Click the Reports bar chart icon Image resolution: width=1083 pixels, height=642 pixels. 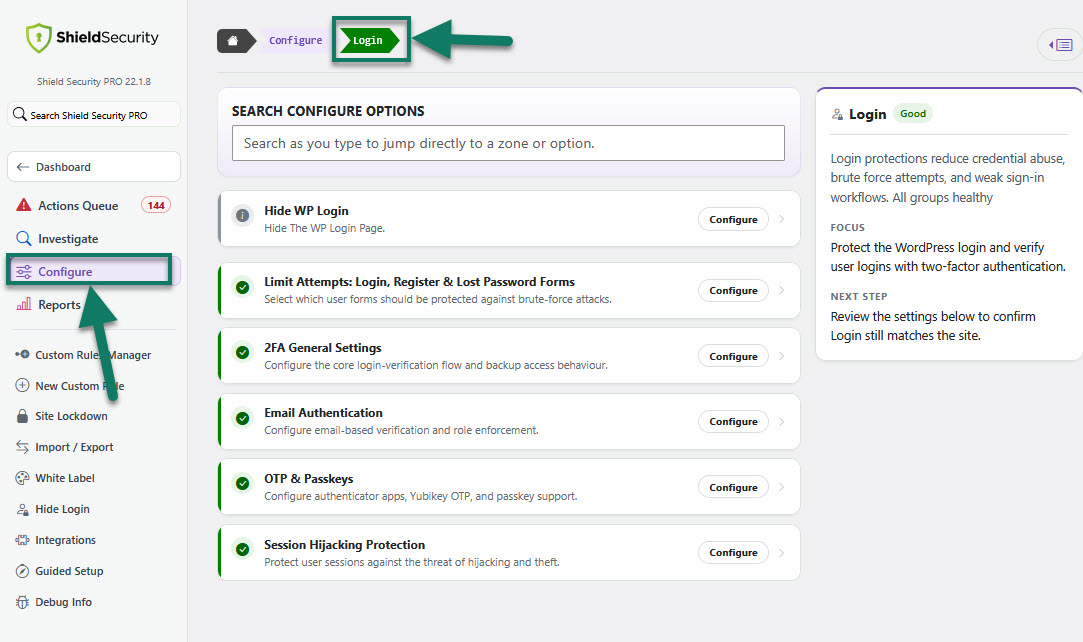pyautogui.click(x=23, y=304)
